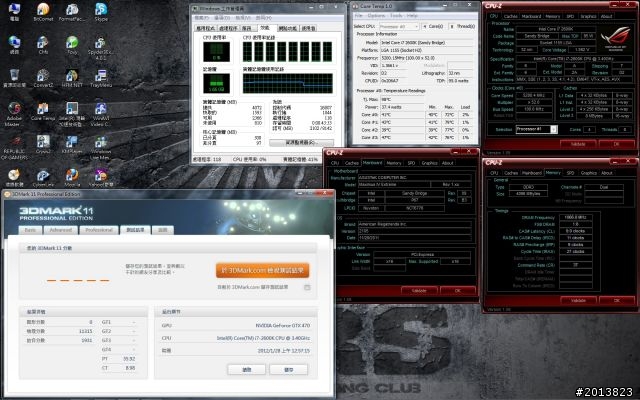Click Validate in top-right CPU-Z CPU window
The width and height of the screenshot is (640, 400).
coord(578,144)
